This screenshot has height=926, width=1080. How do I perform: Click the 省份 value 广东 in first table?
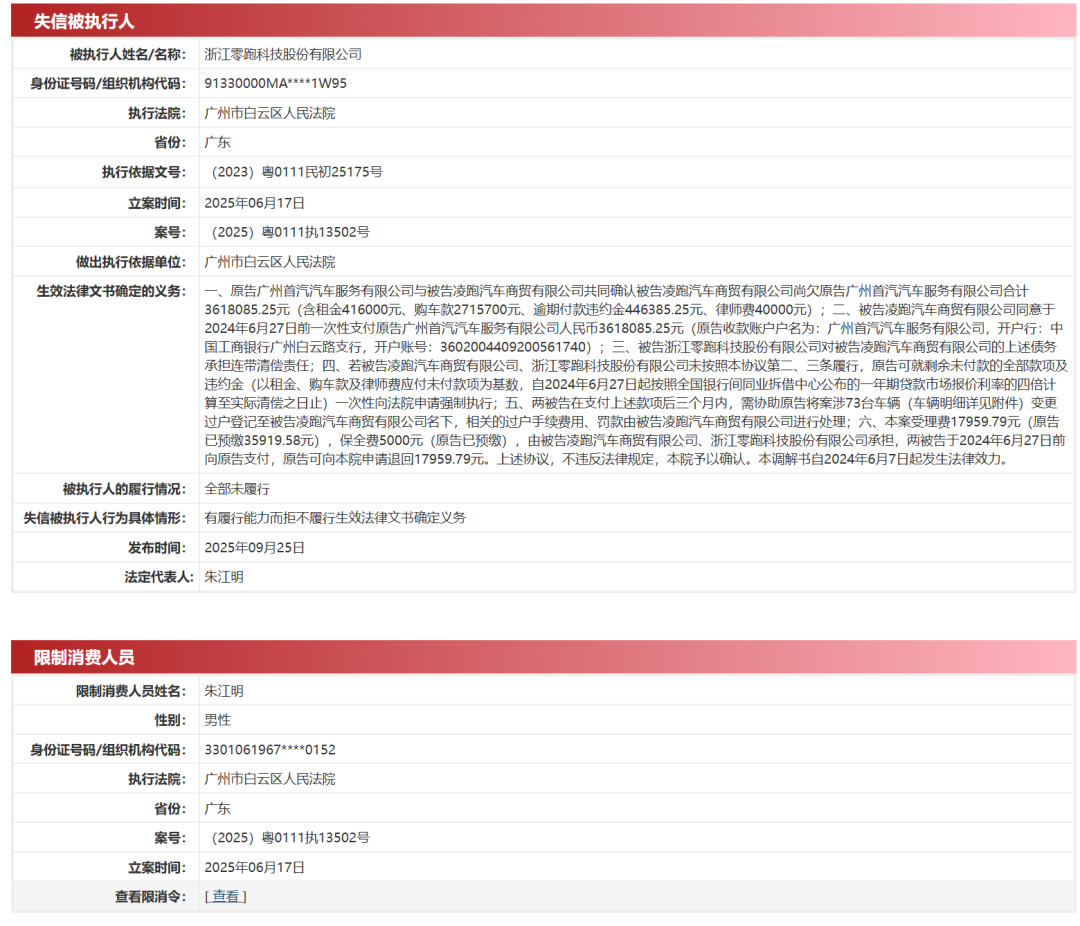point(217,142)
